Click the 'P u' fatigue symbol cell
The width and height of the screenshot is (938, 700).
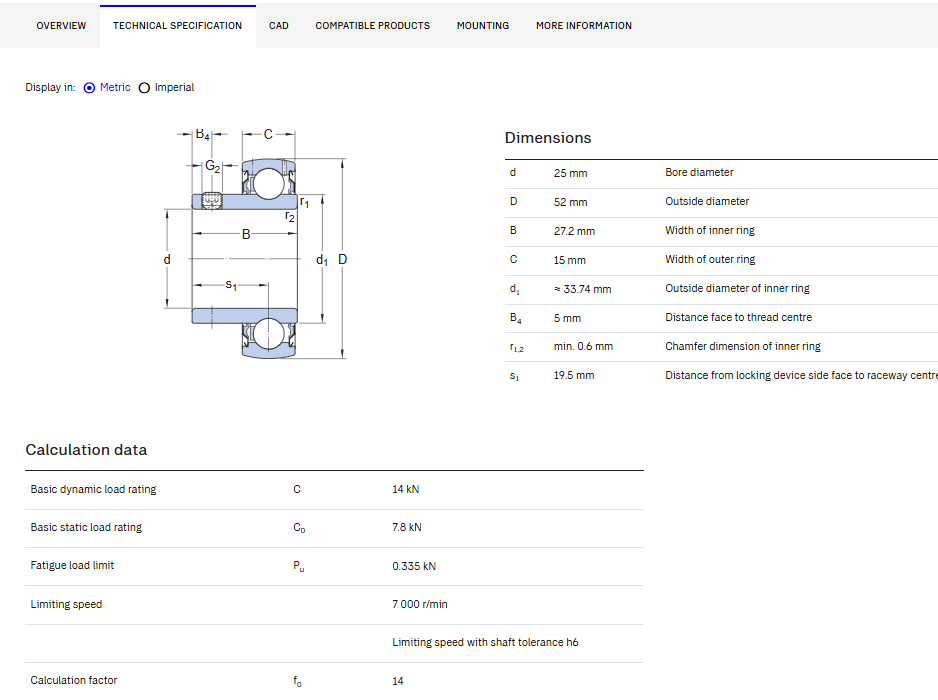click(x=299, y=566)
